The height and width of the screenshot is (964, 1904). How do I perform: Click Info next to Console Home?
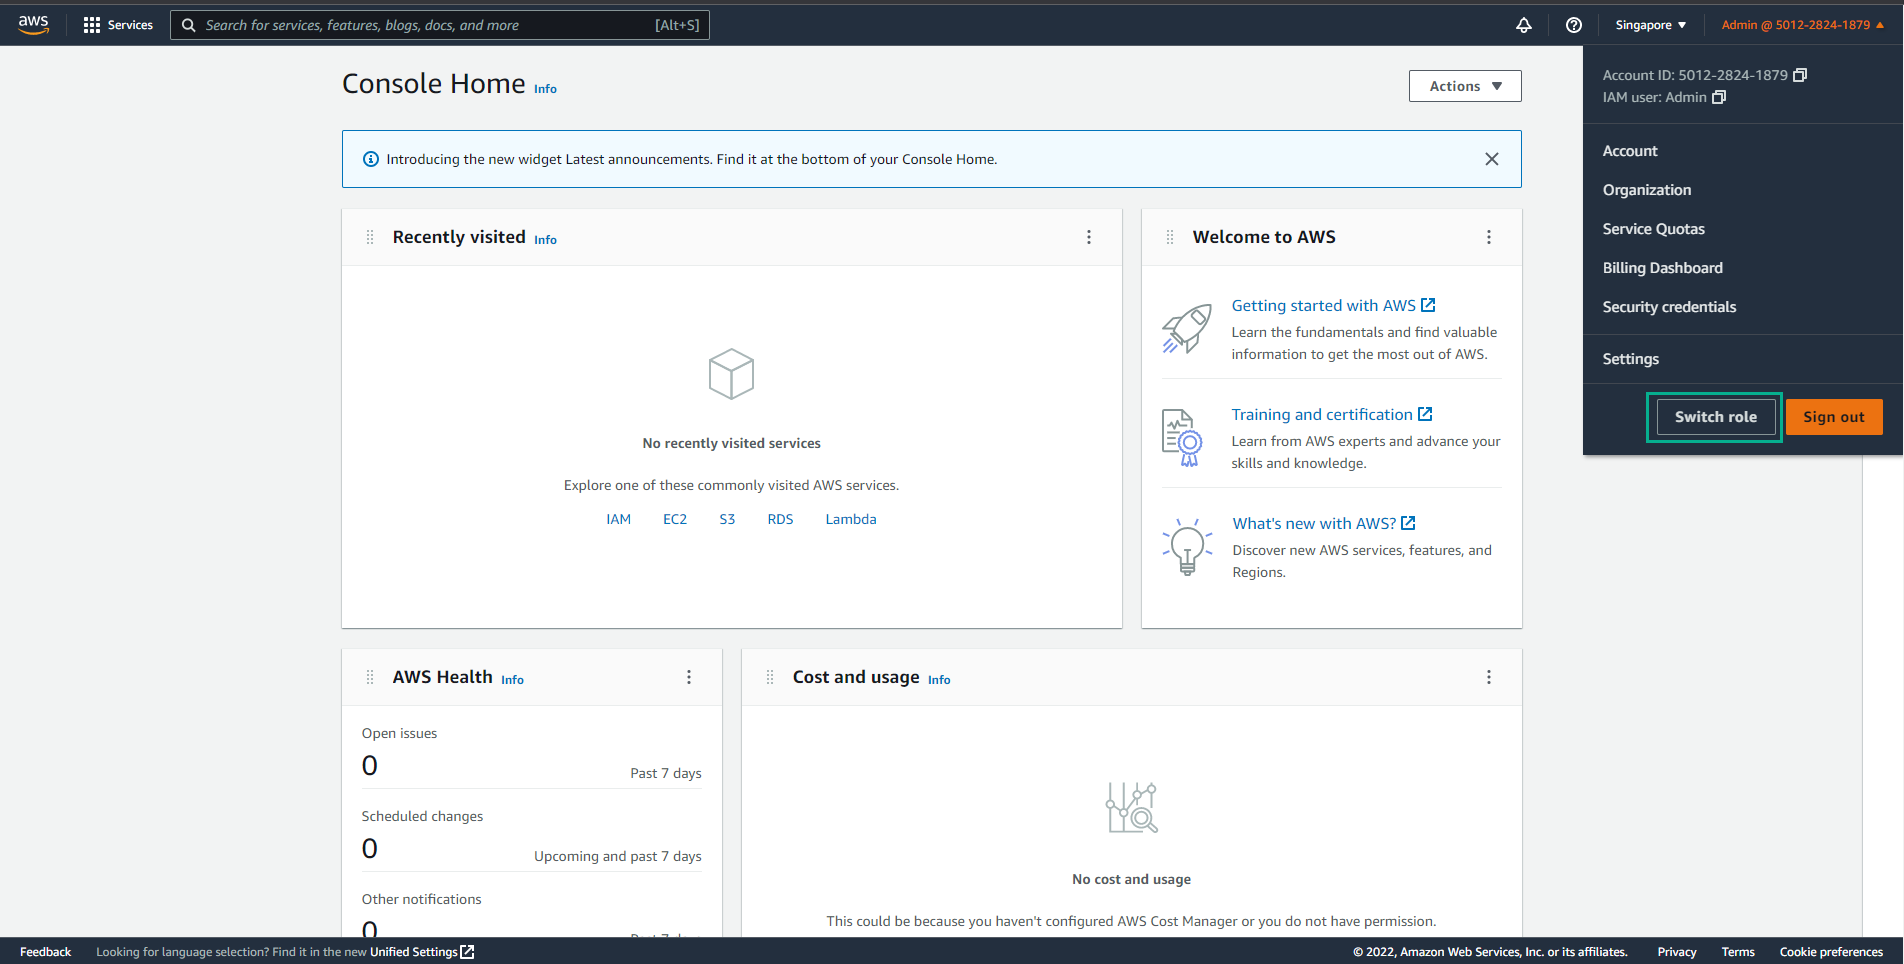tap(545, 89)
